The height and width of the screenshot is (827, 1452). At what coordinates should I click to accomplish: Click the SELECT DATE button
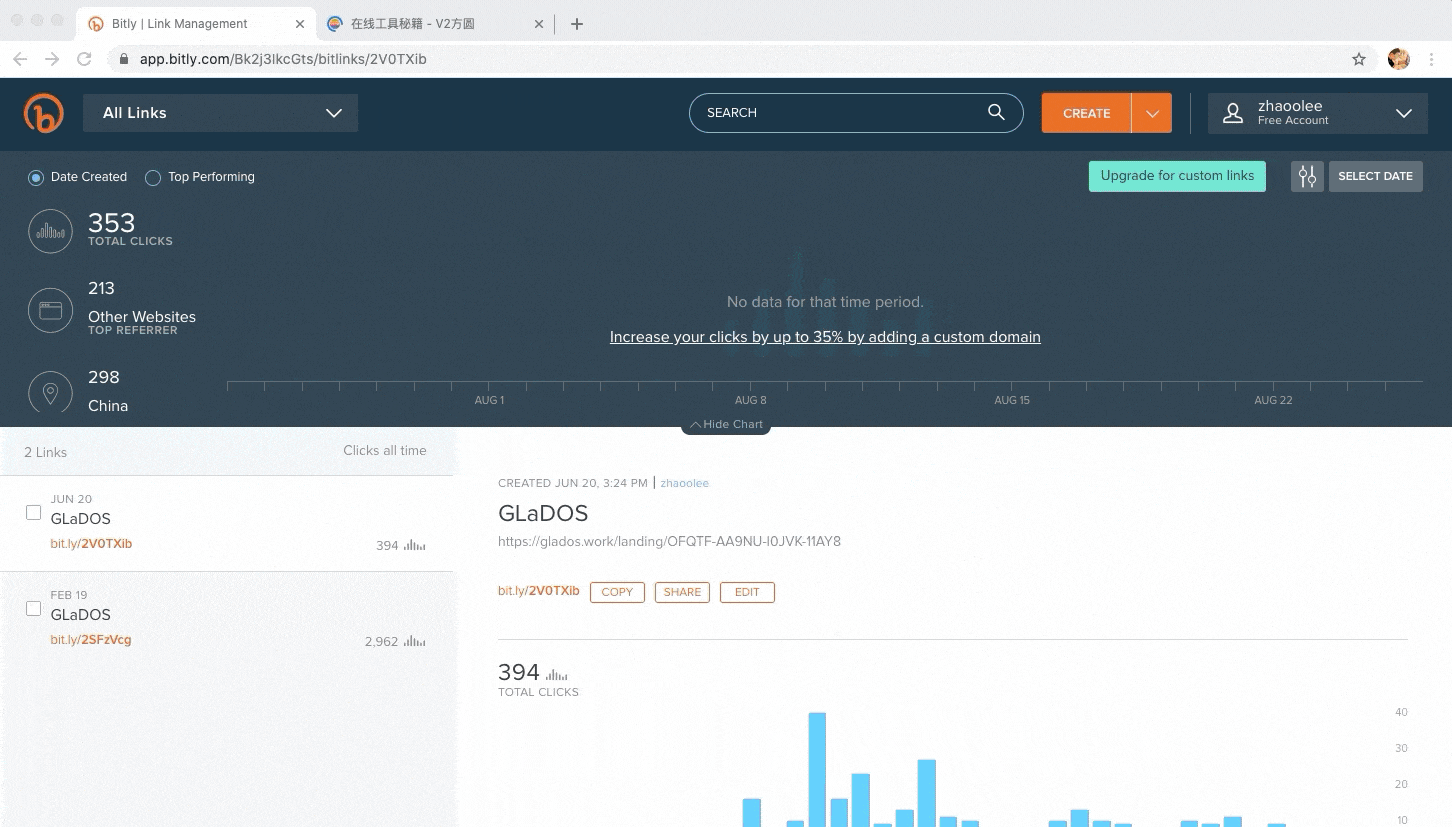click(x=1375, y=176)
